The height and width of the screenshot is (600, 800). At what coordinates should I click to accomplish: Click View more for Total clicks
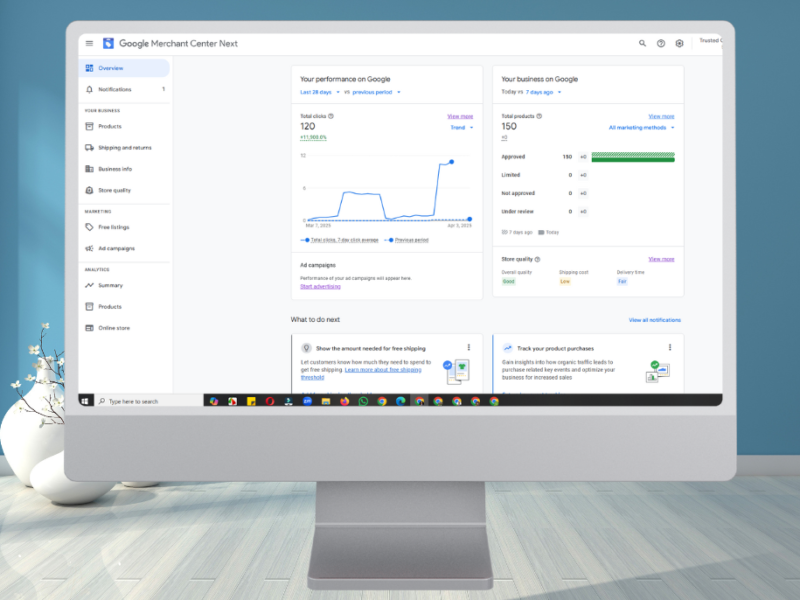tap(460, 116)
